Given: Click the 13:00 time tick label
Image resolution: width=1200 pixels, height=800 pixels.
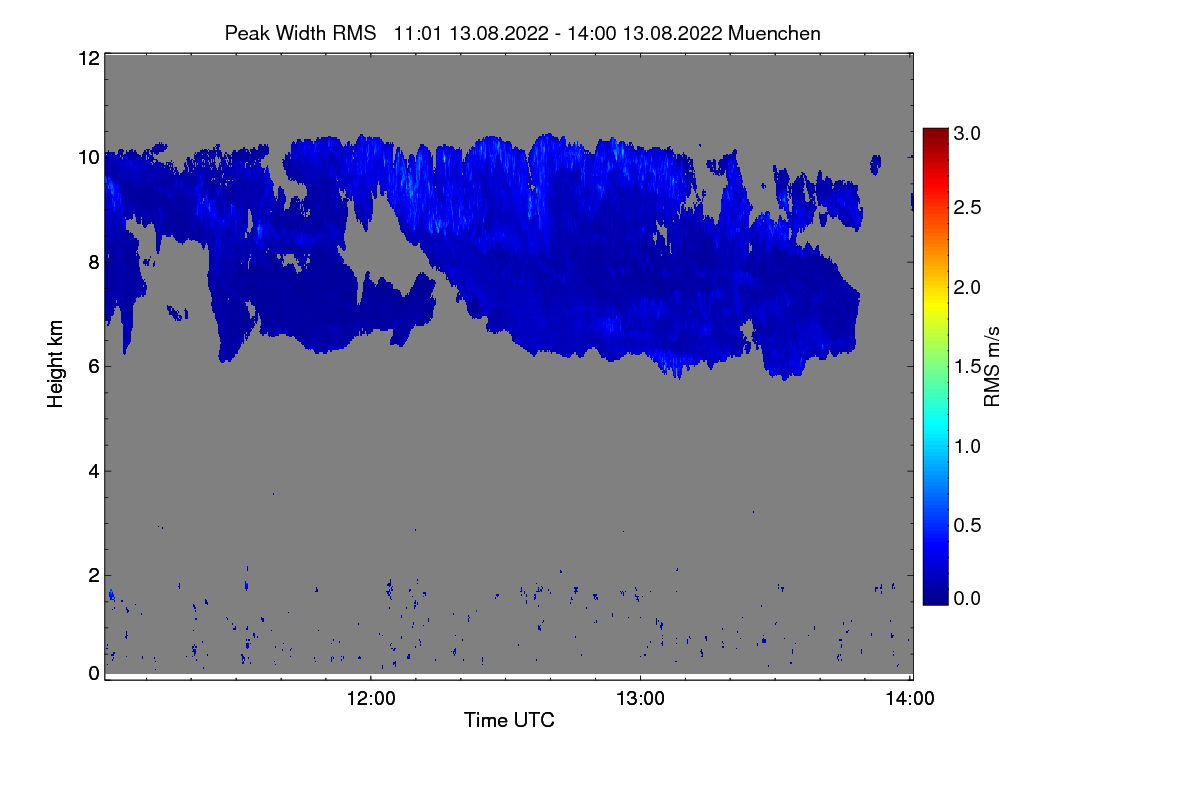Looking at the screenshot, I should tap(640, 698).
